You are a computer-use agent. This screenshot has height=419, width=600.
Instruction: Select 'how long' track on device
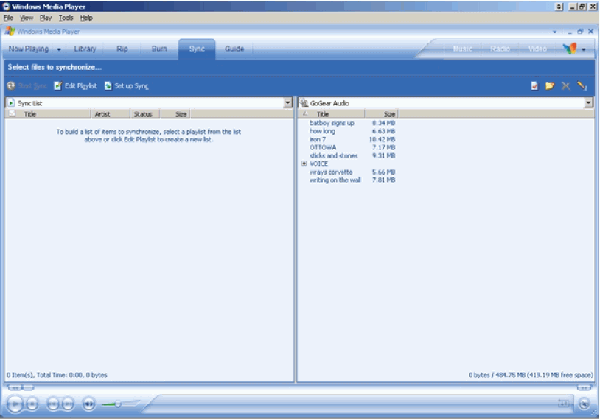pos(322,131)
